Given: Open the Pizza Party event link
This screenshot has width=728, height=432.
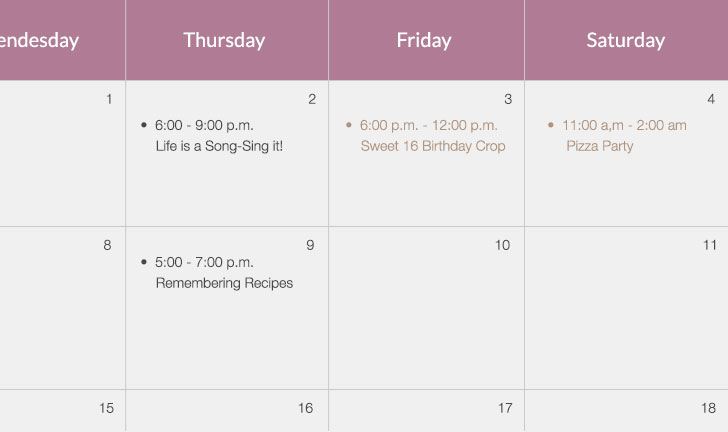Looking at the screenshot, I should point(599,146).
